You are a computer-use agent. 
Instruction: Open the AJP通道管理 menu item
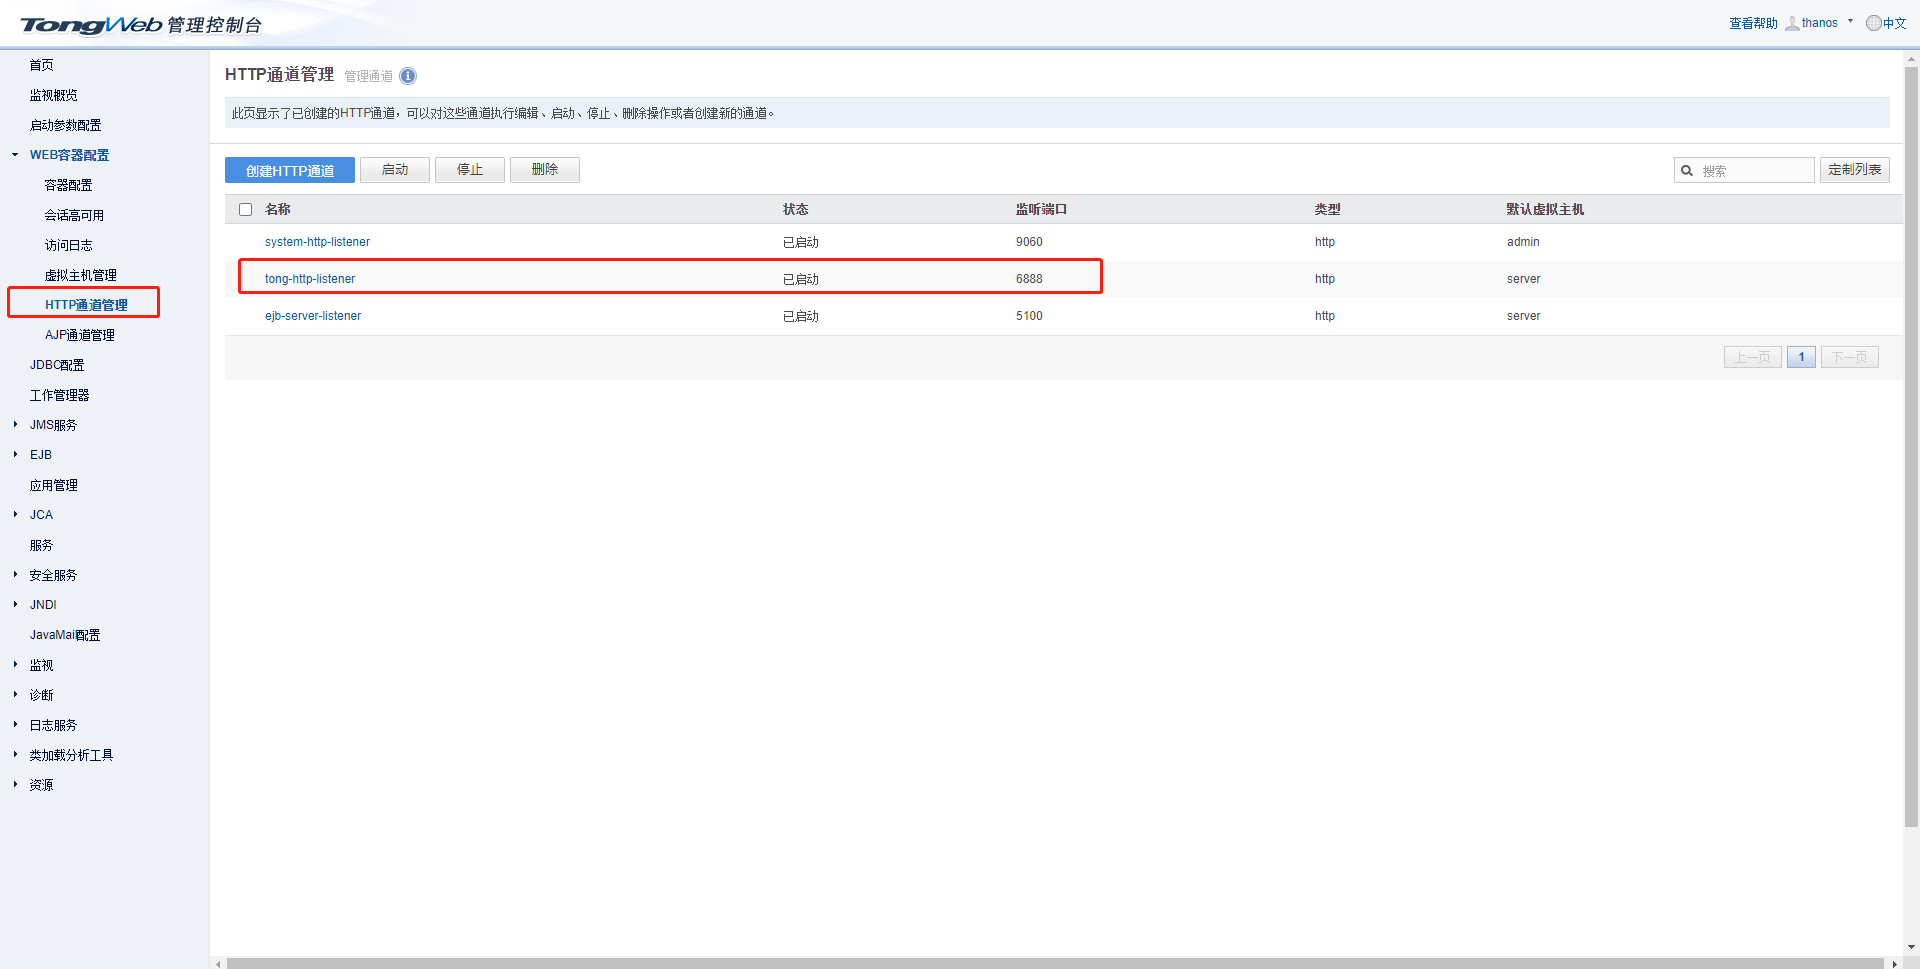click(x=80, y=335)
